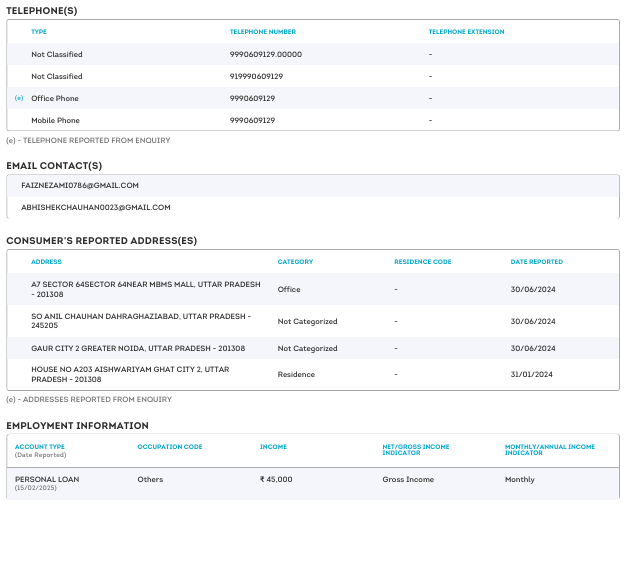Screen dimensions: 626x587
Task: Click the ABHISHEKCHAUHAN0023@GMAIL.COM email address
Action: click(96, 207)
